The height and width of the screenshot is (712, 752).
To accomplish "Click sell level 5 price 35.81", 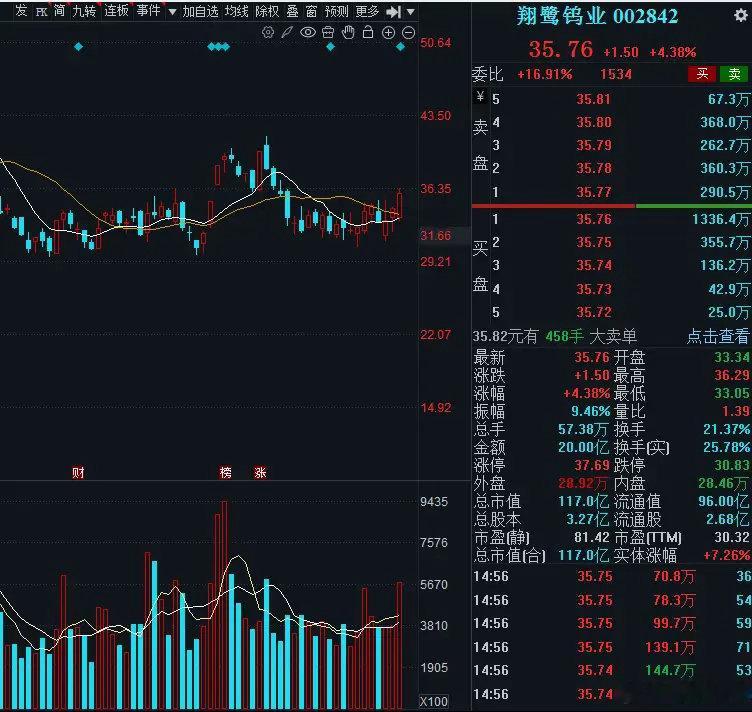I will [594, 99].
